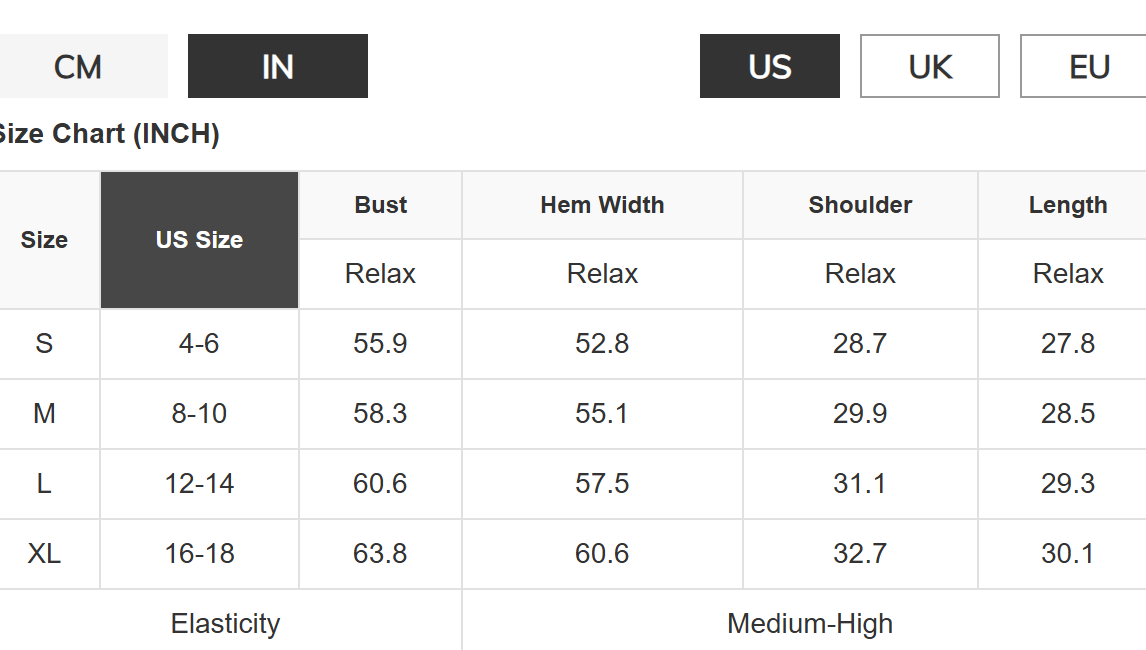Click the 16-18 US size cell
1146x650 pixels.
tap(200, 553)
